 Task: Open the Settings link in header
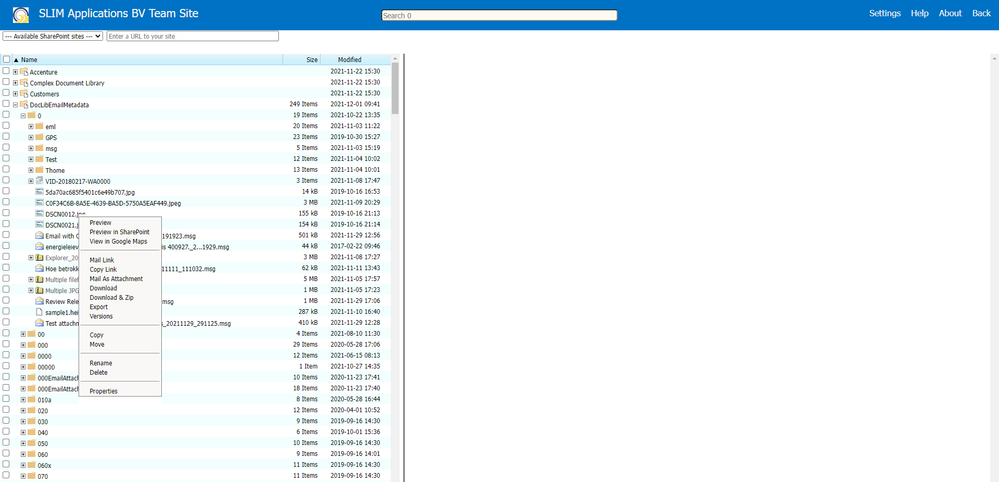[885, 13]
